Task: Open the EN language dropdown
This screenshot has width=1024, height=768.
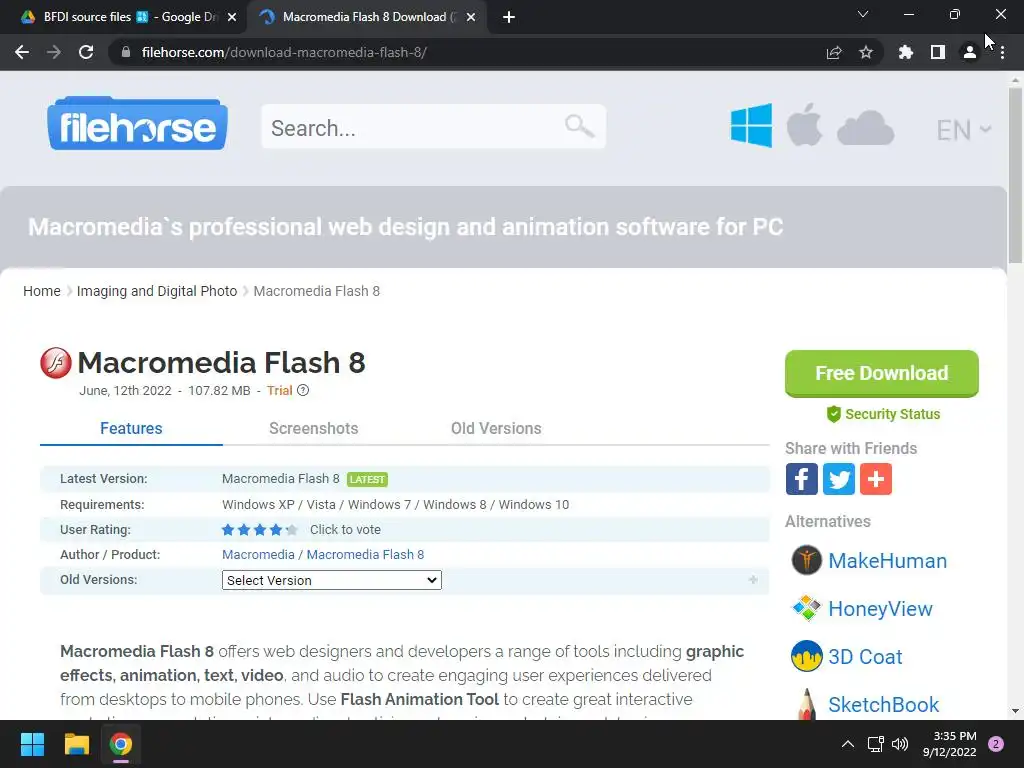Action: 964,130
